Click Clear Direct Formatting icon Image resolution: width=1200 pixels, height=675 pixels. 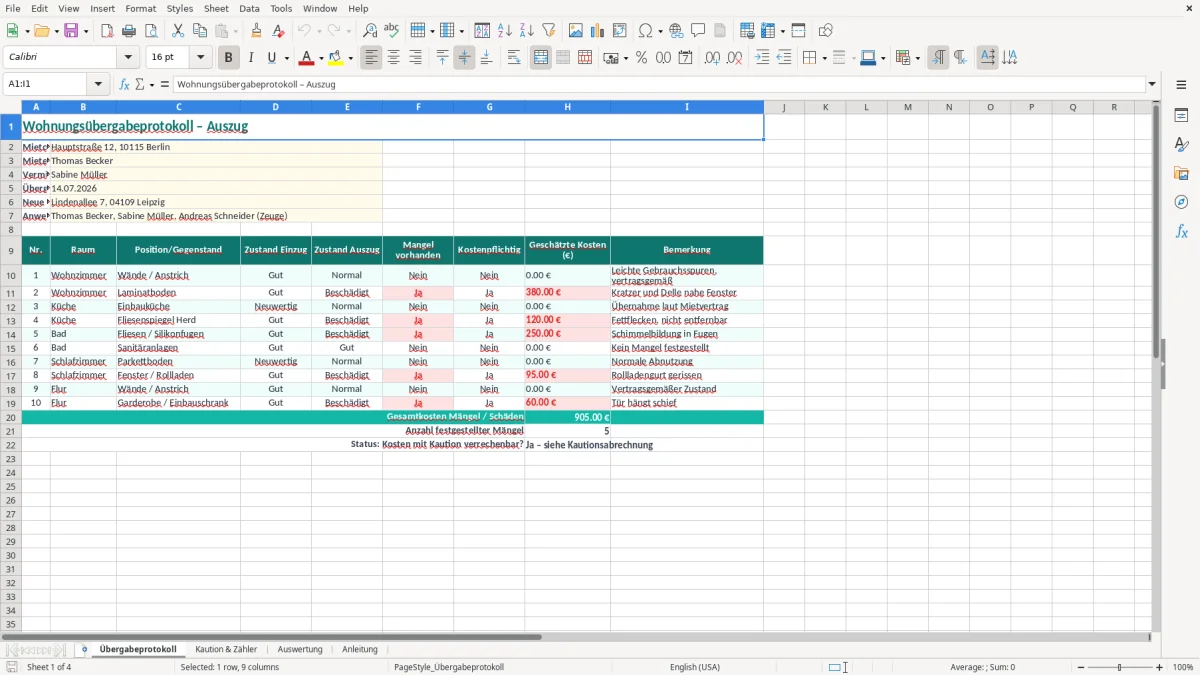(279, 31)
